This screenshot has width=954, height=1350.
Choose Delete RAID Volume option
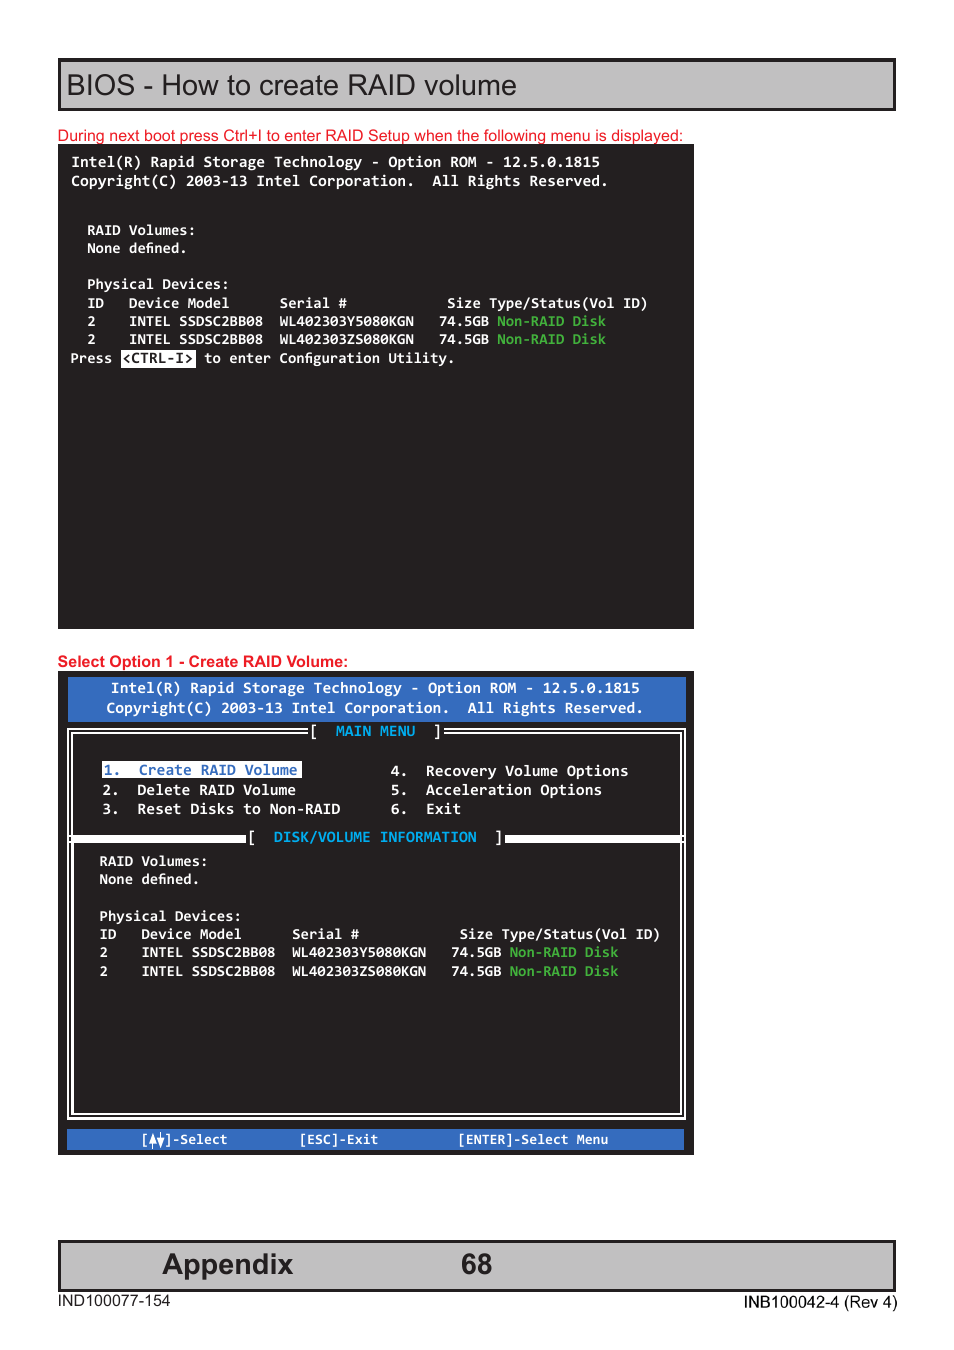199,790
